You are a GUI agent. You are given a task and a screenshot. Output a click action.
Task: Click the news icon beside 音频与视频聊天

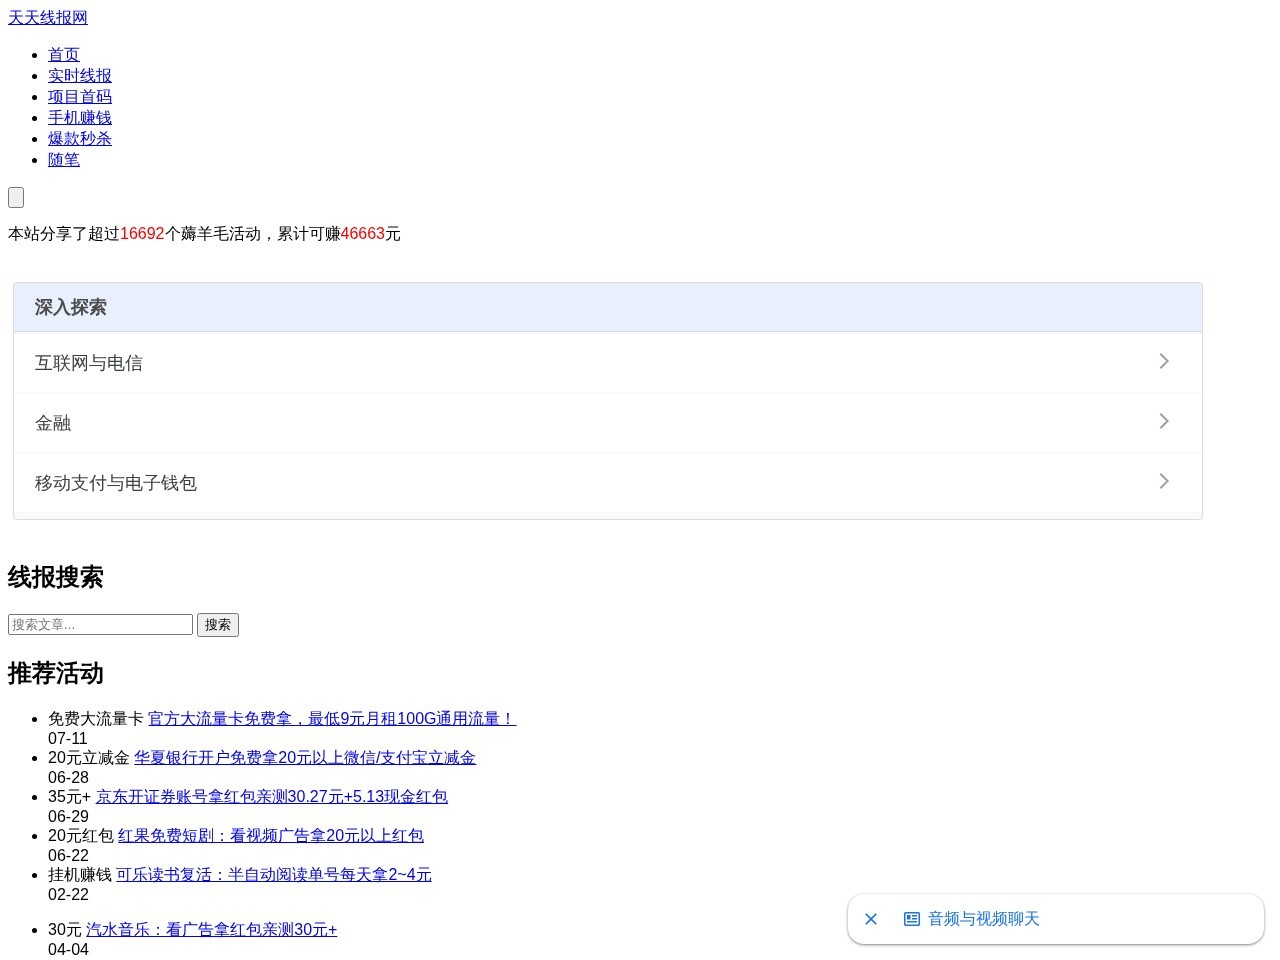(912, 919)
